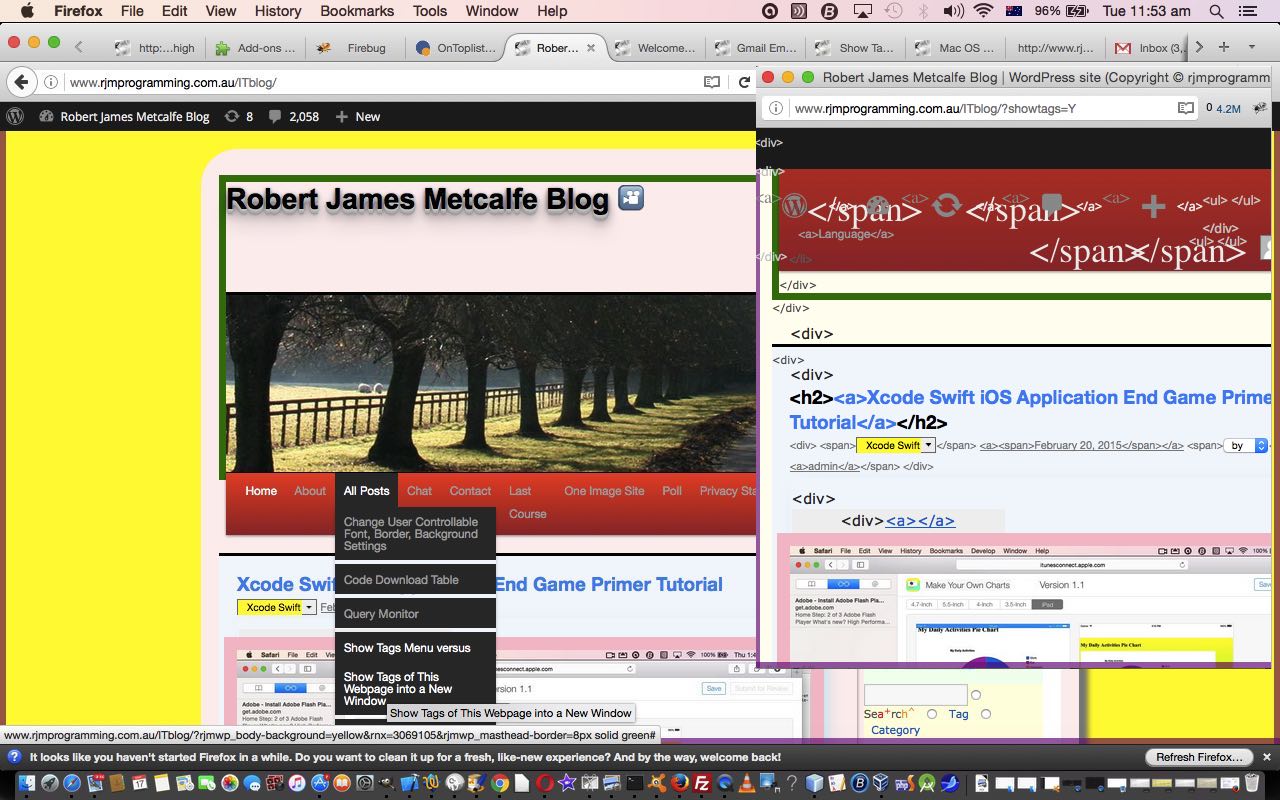1280x800 pixels.
Task: Click the search text box in sidebar
Action: (915, 695)
